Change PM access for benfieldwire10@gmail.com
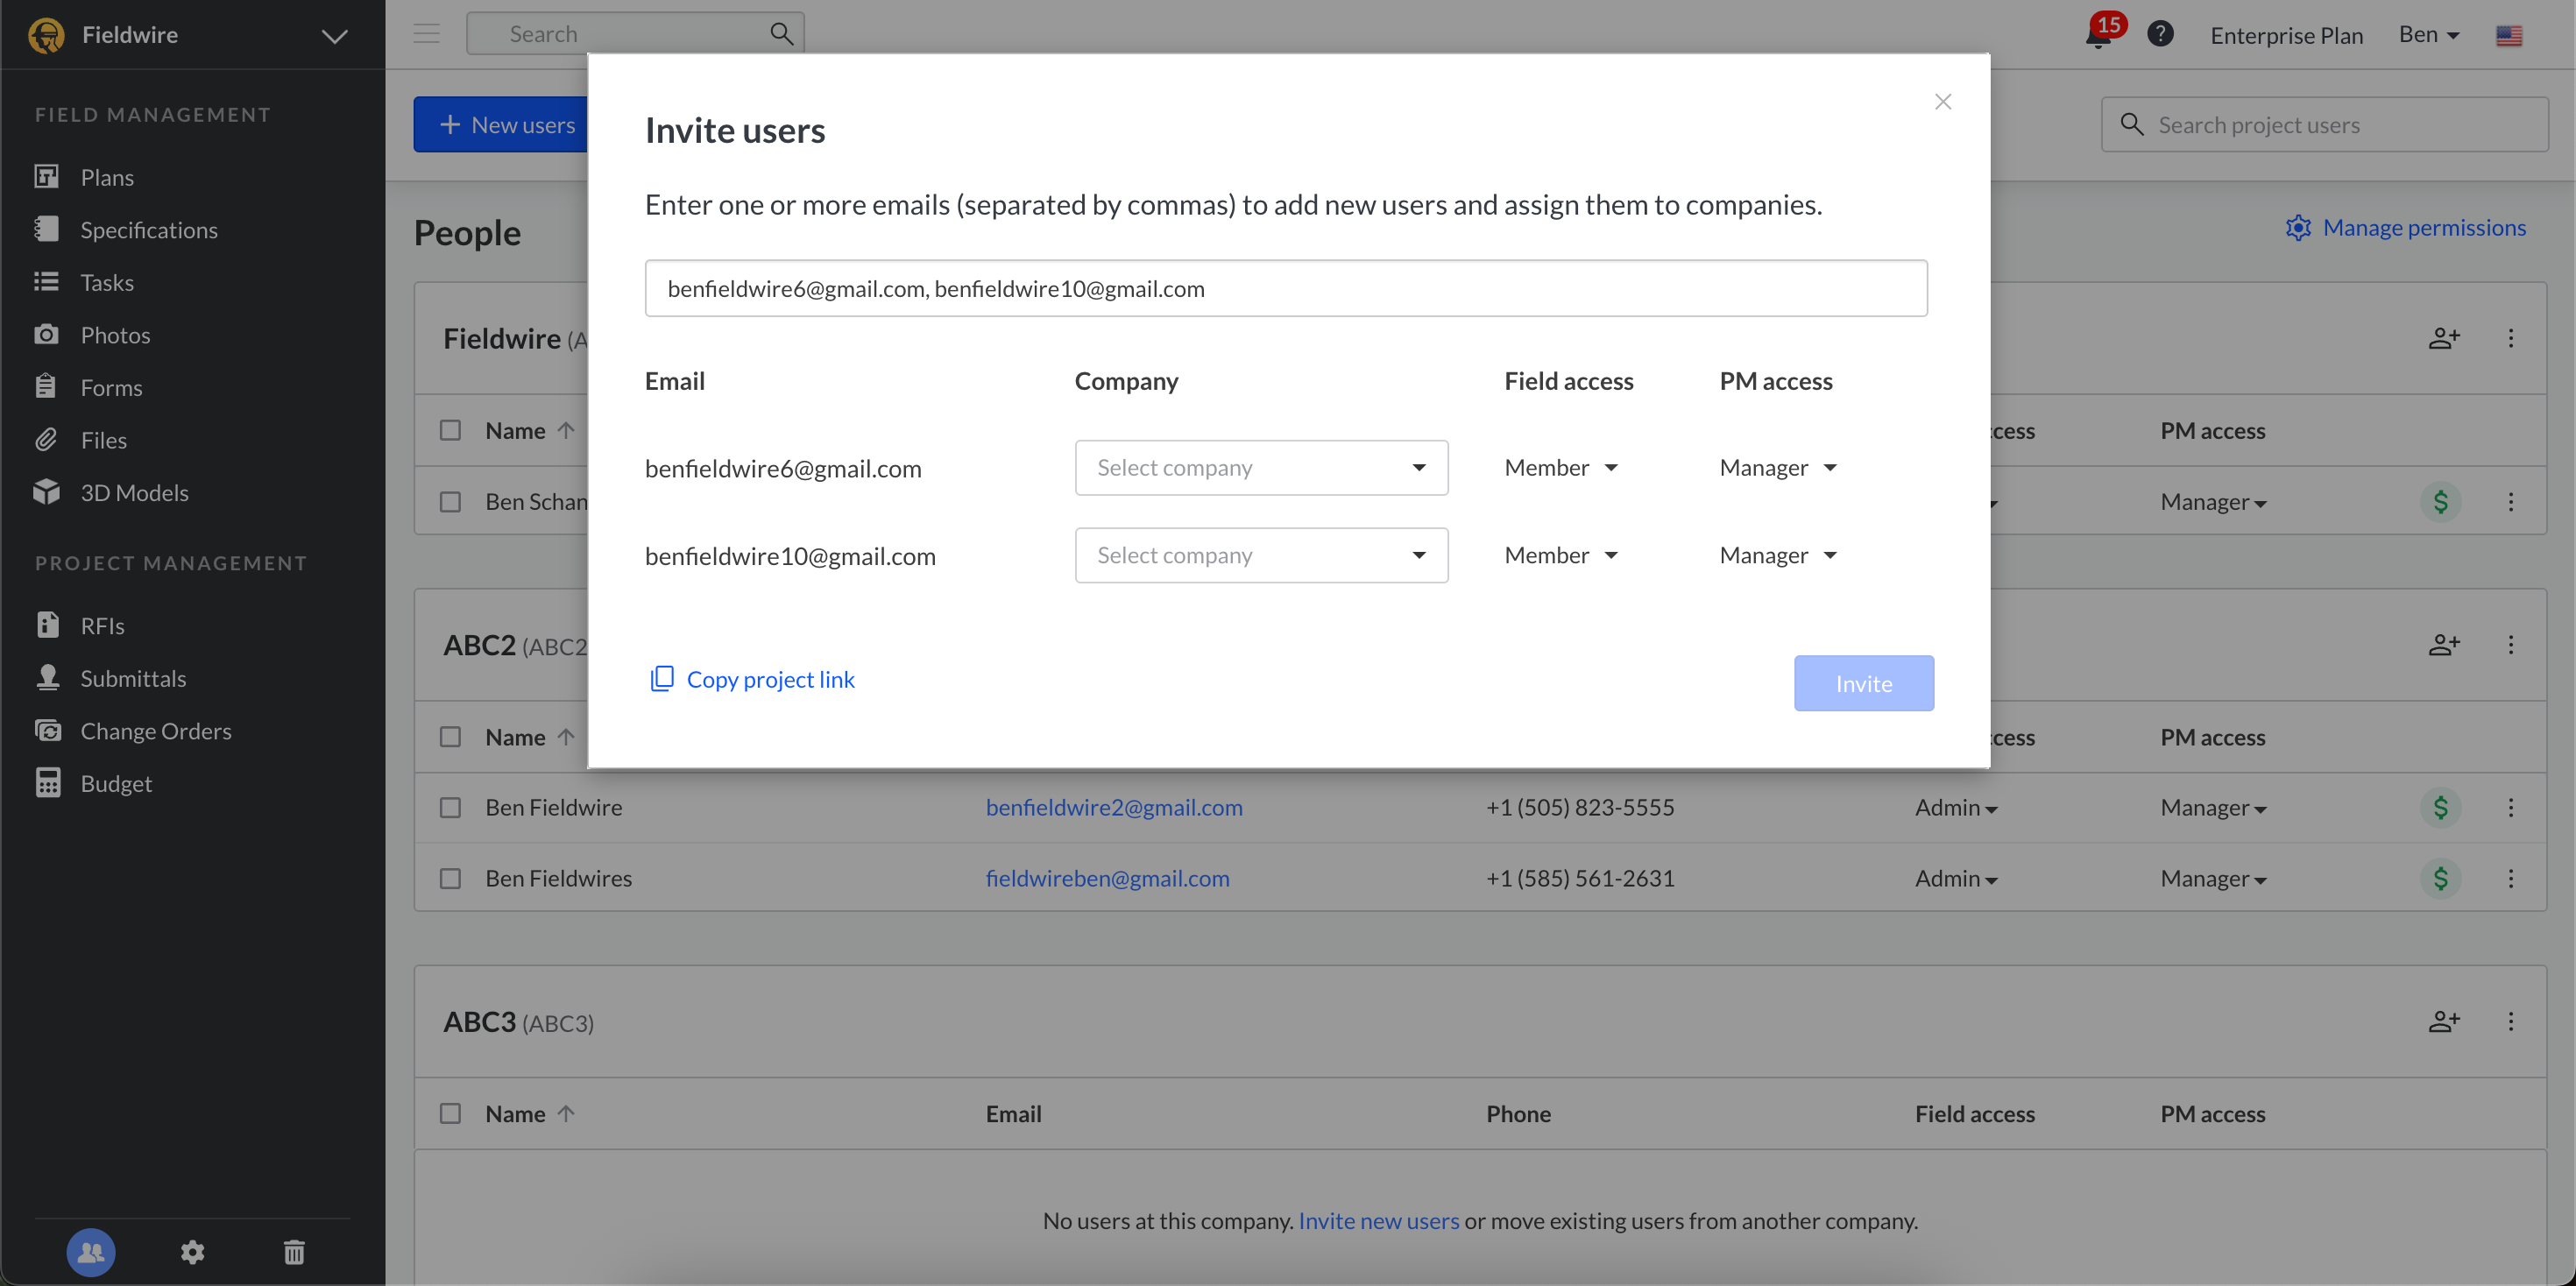This screenshot has height=1286, width=2576. (x=1778, y=555)
